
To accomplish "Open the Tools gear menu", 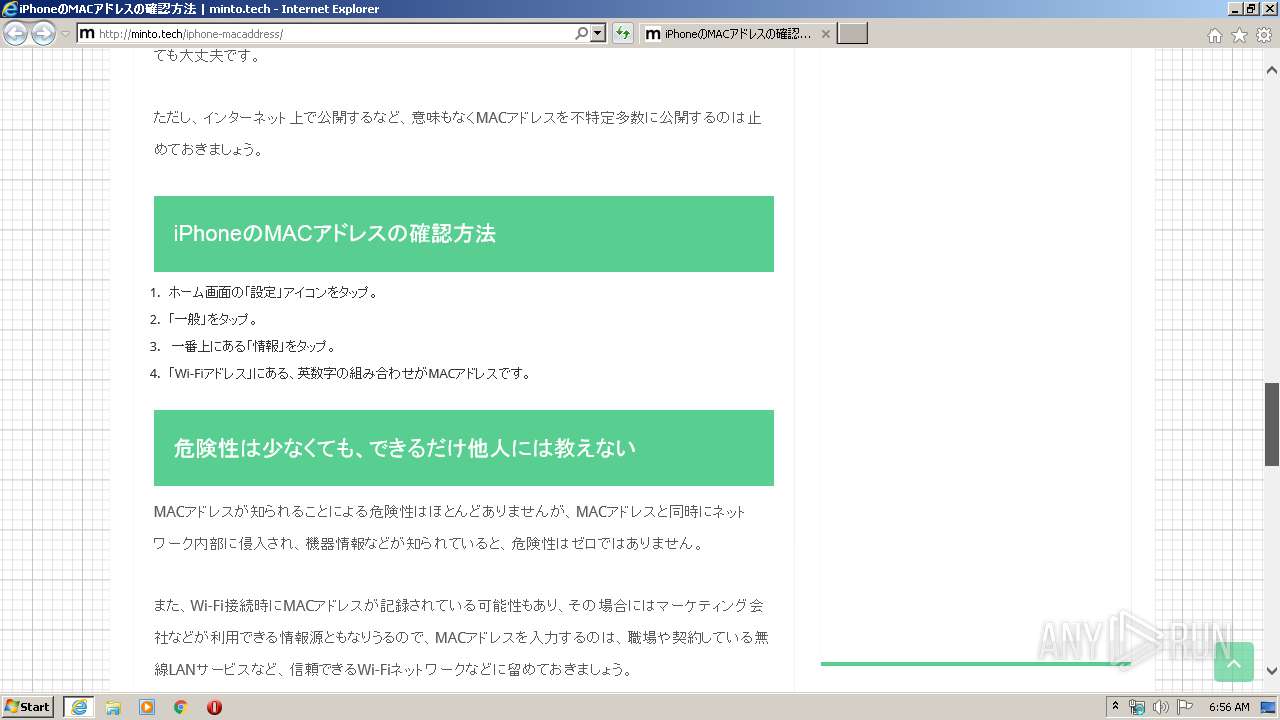I will [x=1264, y=35].
